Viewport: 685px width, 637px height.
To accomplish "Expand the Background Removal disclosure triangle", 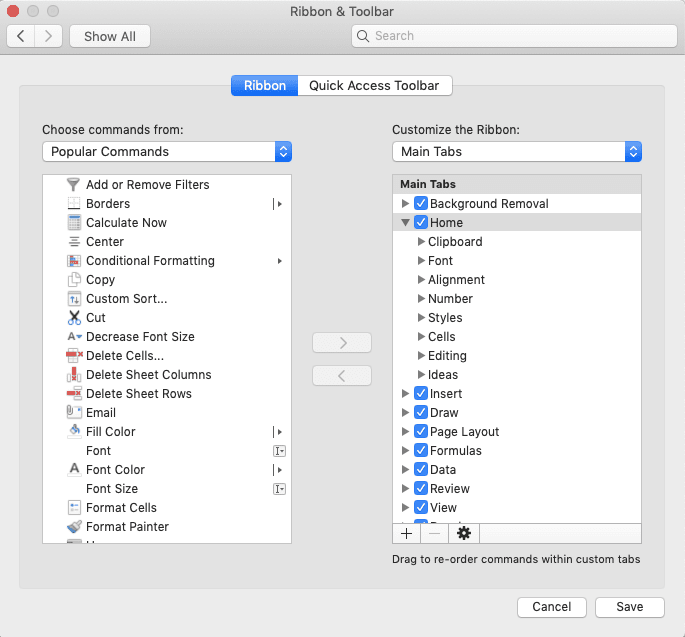I will (405, 203).
